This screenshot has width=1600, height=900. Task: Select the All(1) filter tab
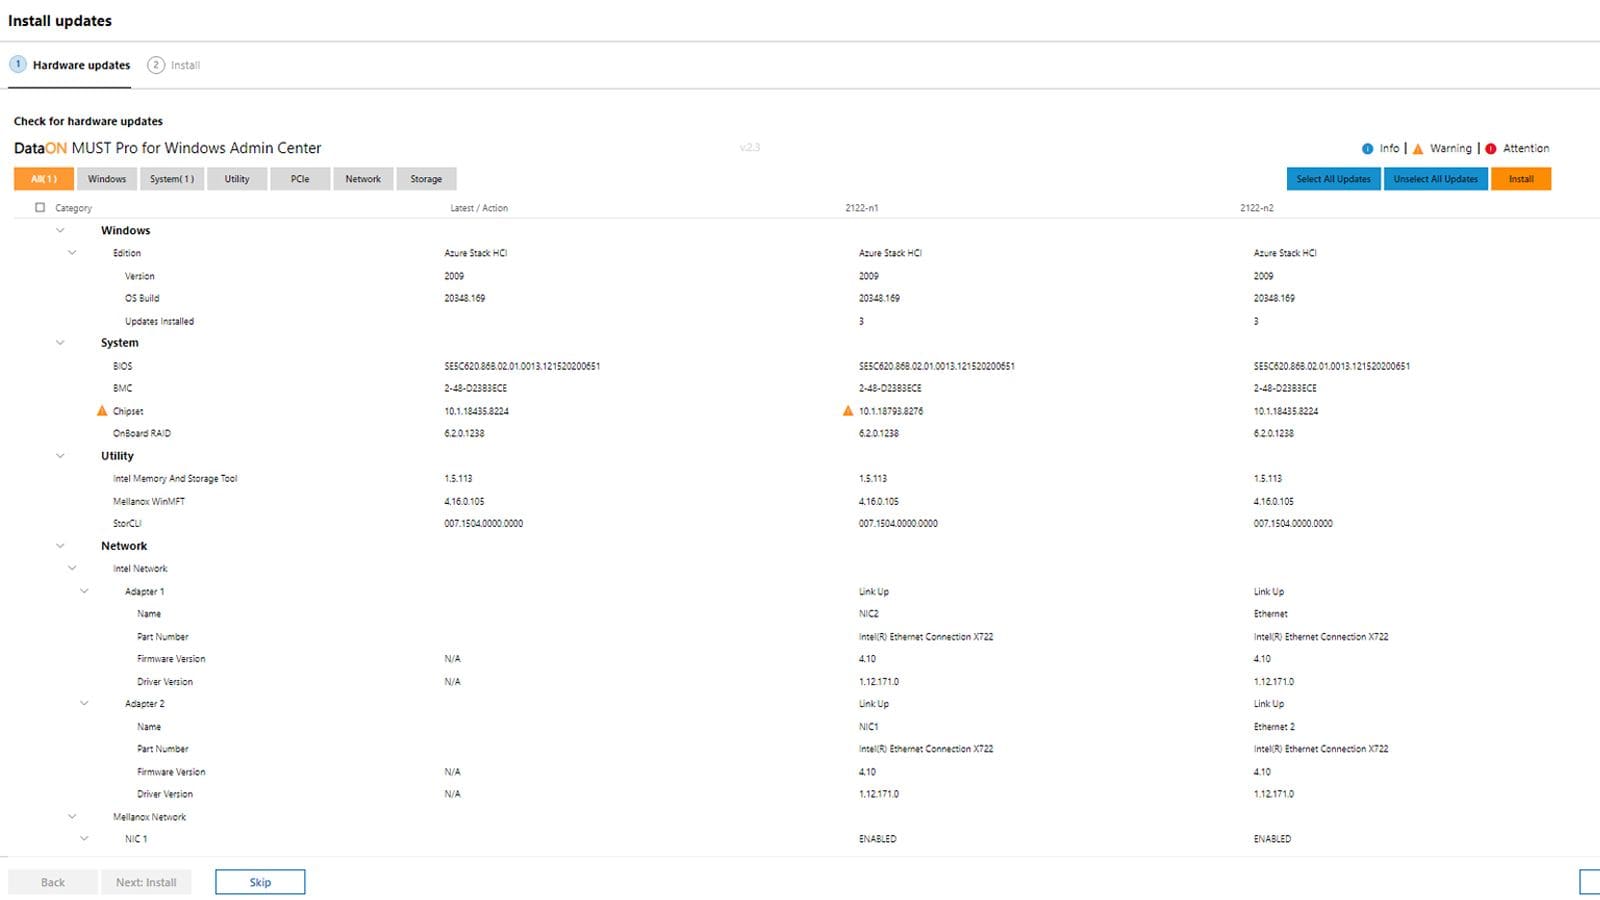[x=44, y=179]
